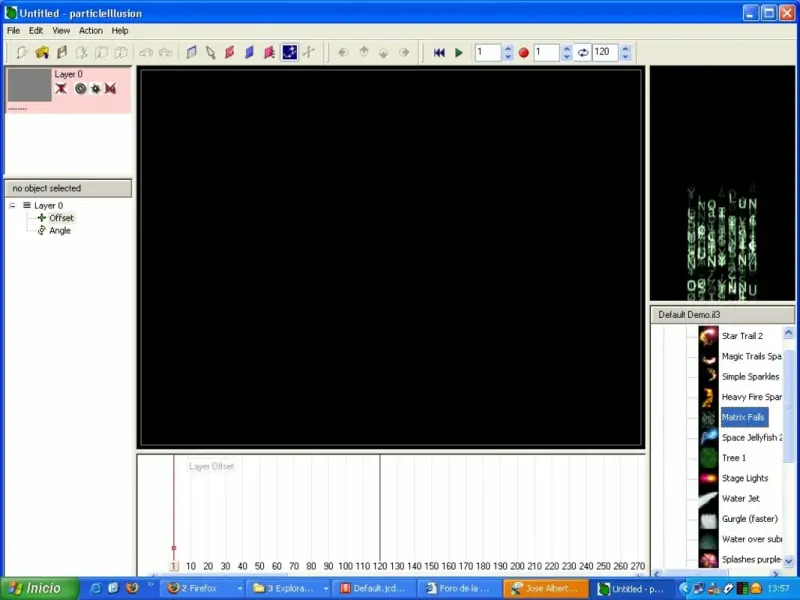This screenshot has width=800, height=600.
Task: Select Splashes purple emitter
Action: pos(751,559)
